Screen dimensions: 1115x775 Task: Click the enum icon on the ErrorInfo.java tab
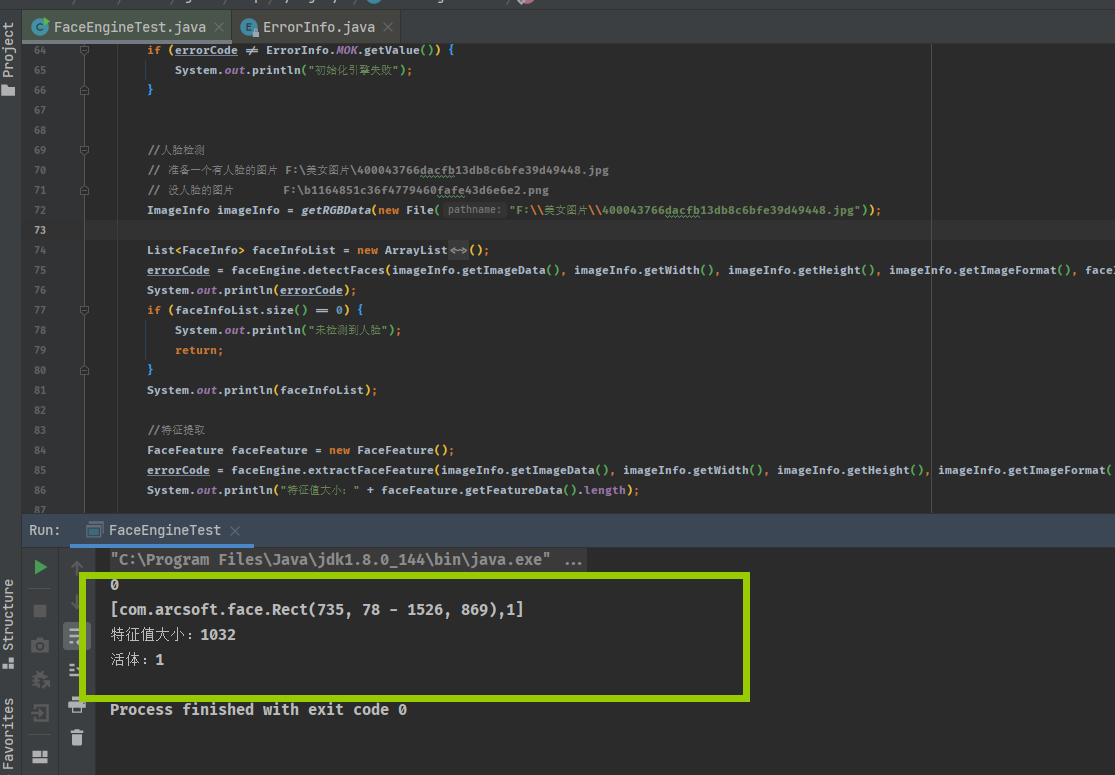point(249,27)
